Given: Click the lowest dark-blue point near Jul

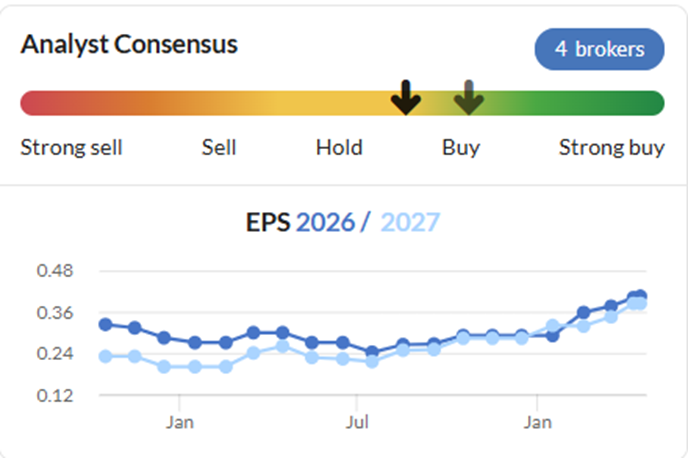Looking at the screenshot, I should coord(372,351).
